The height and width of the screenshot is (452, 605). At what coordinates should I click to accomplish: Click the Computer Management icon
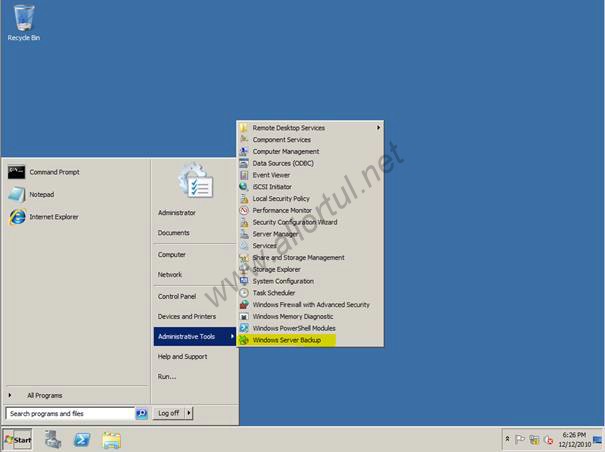pyautogui.click(x=244, y=151)
